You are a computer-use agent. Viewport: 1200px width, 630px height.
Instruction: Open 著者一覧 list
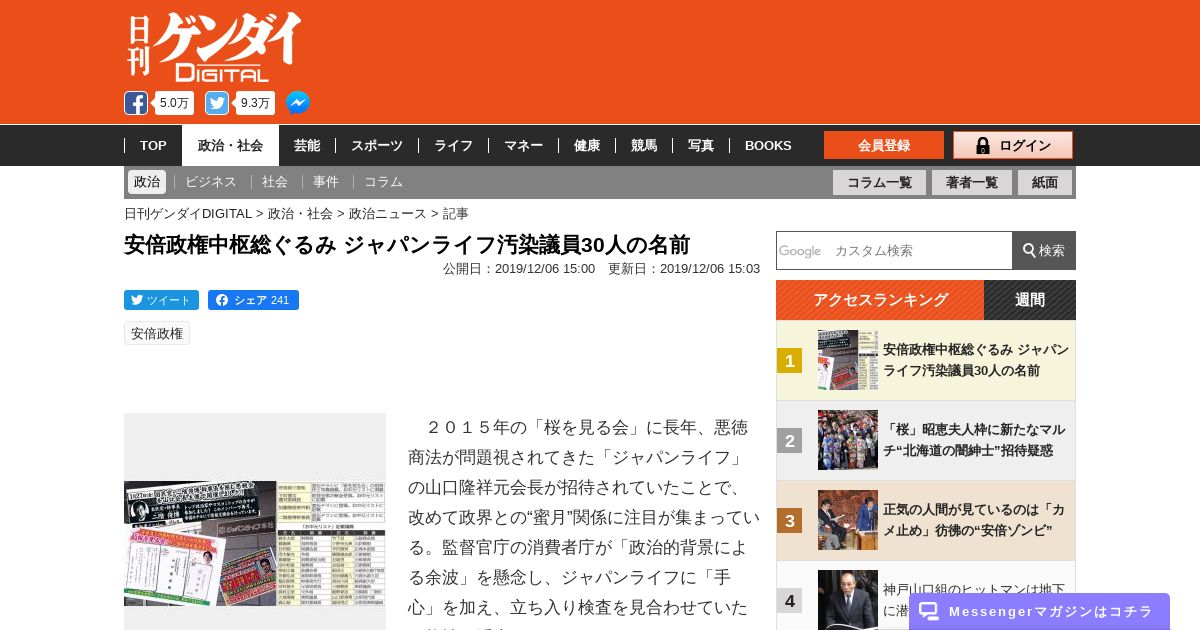coord(972,183)
